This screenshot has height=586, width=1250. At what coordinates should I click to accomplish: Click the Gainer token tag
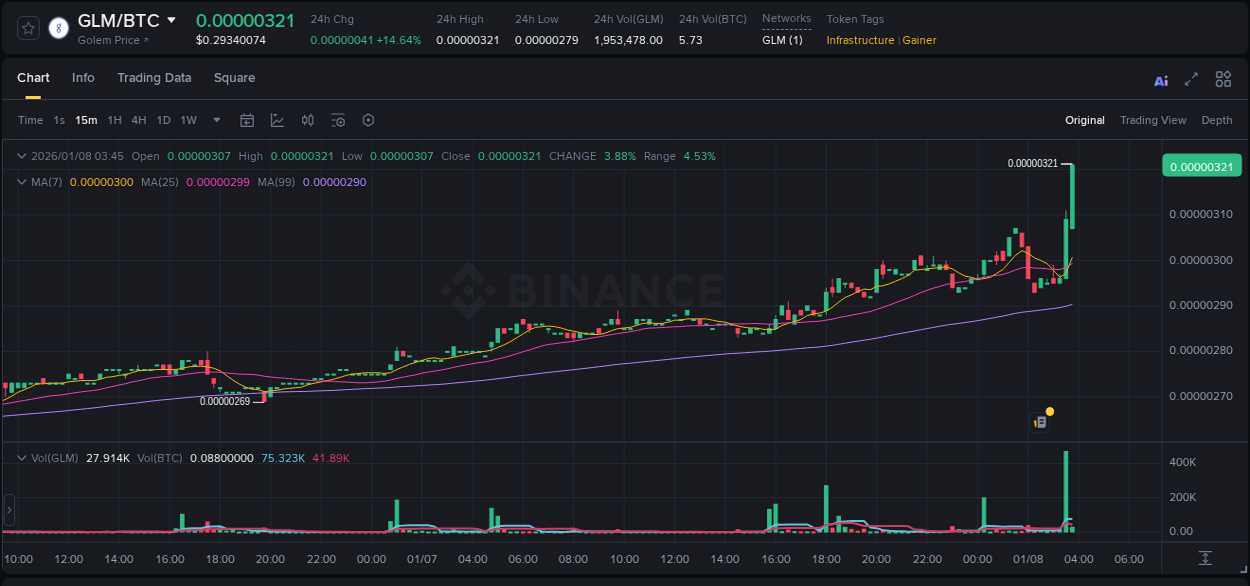(919, 40)
